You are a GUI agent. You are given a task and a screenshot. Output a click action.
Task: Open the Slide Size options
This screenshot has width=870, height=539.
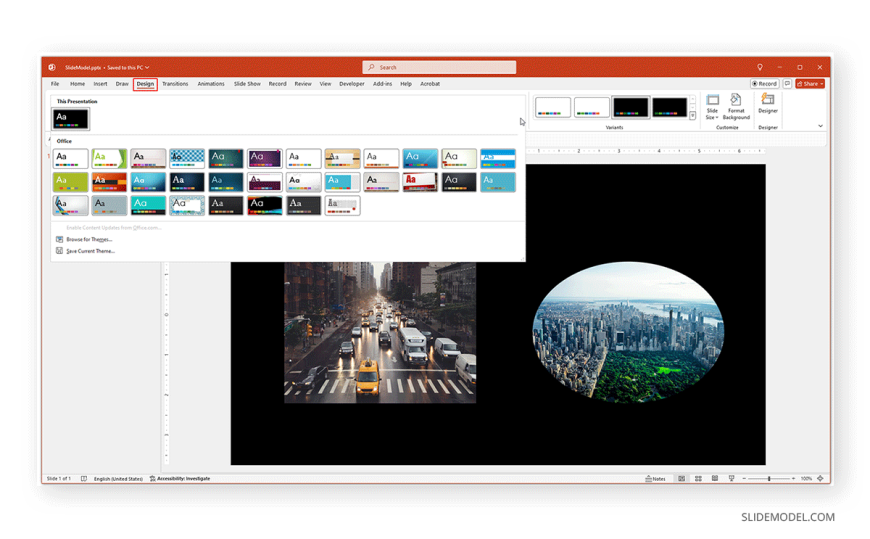coord(712,107)
